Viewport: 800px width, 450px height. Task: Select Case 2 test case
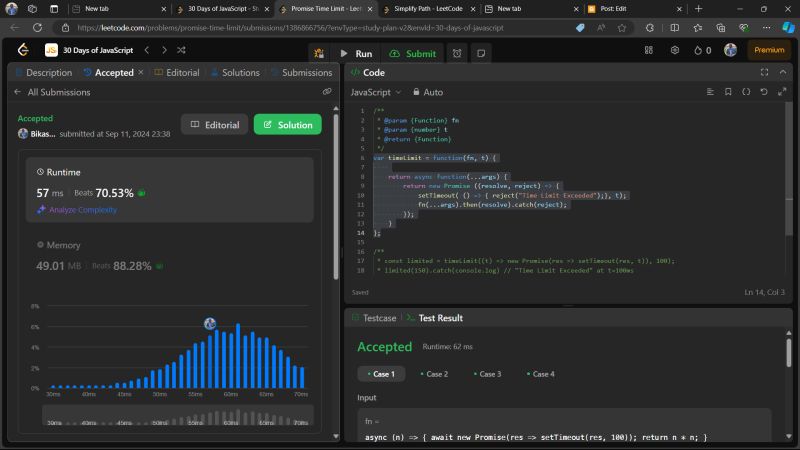pyautogui.click(x=434, y=374)
